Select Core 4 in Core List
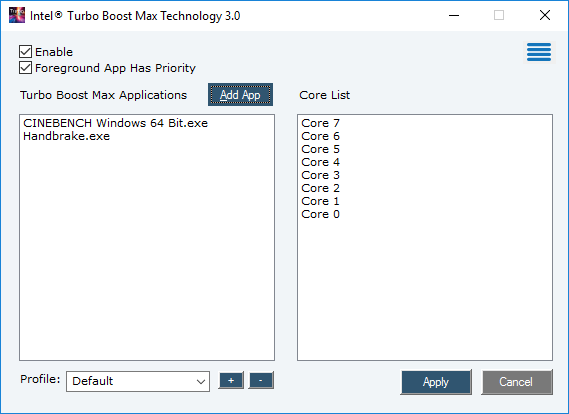This screenshot has width=569, height=414. coord(320,162)
